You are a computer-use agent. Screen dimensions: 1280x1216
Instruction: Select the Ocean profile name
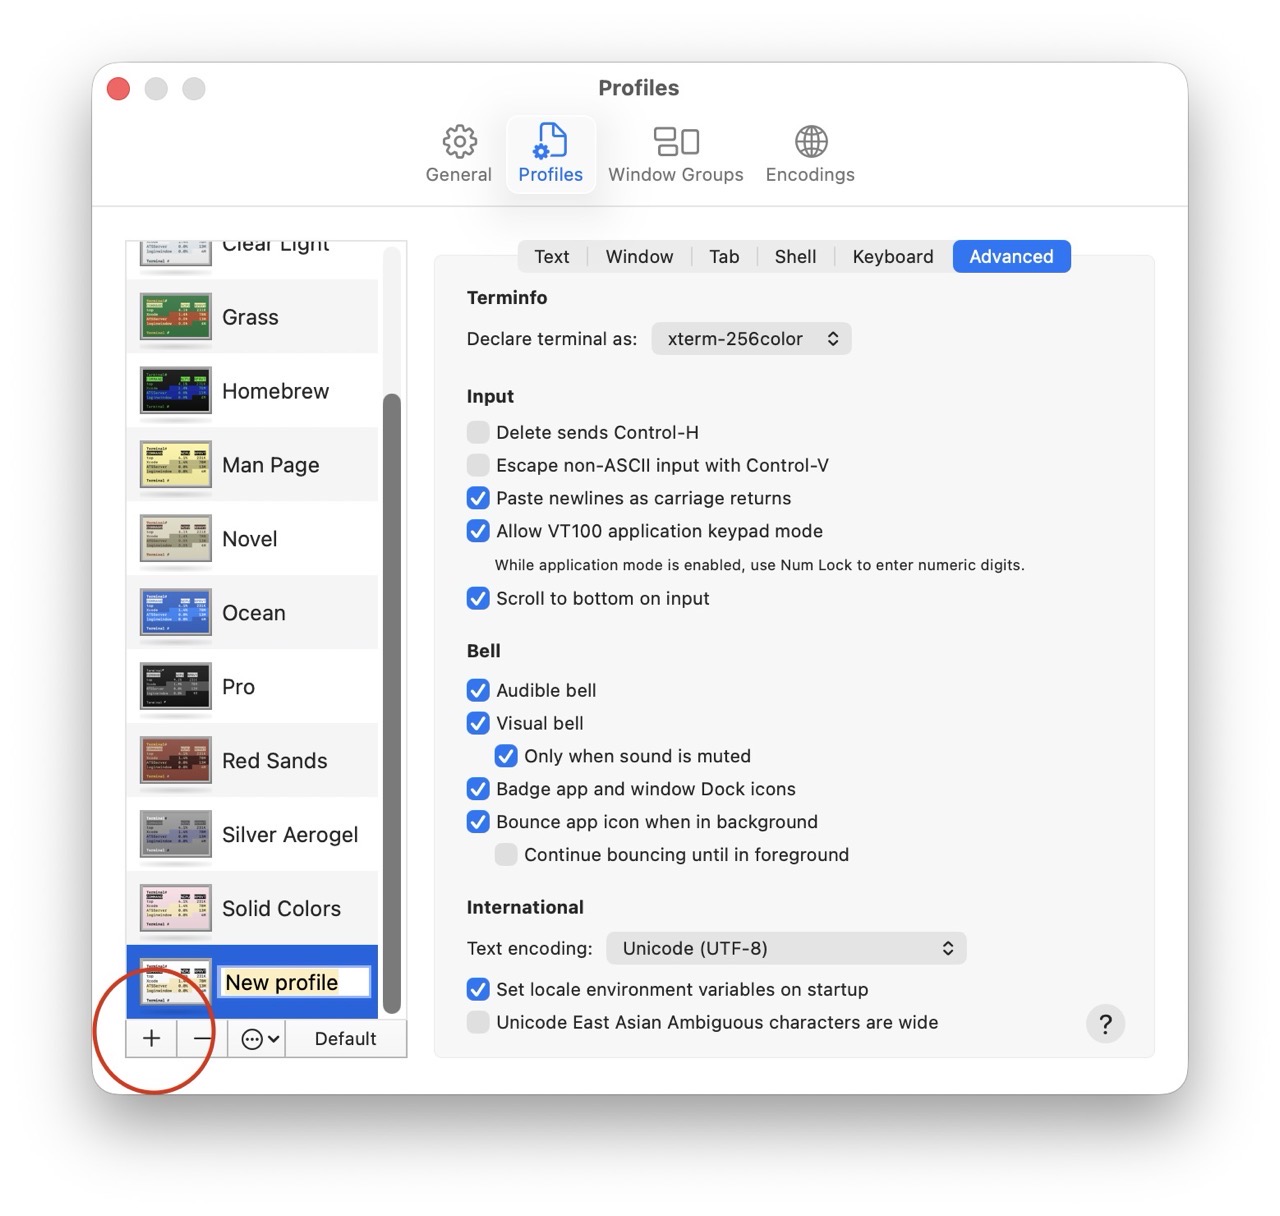click(x=254, y=613)
